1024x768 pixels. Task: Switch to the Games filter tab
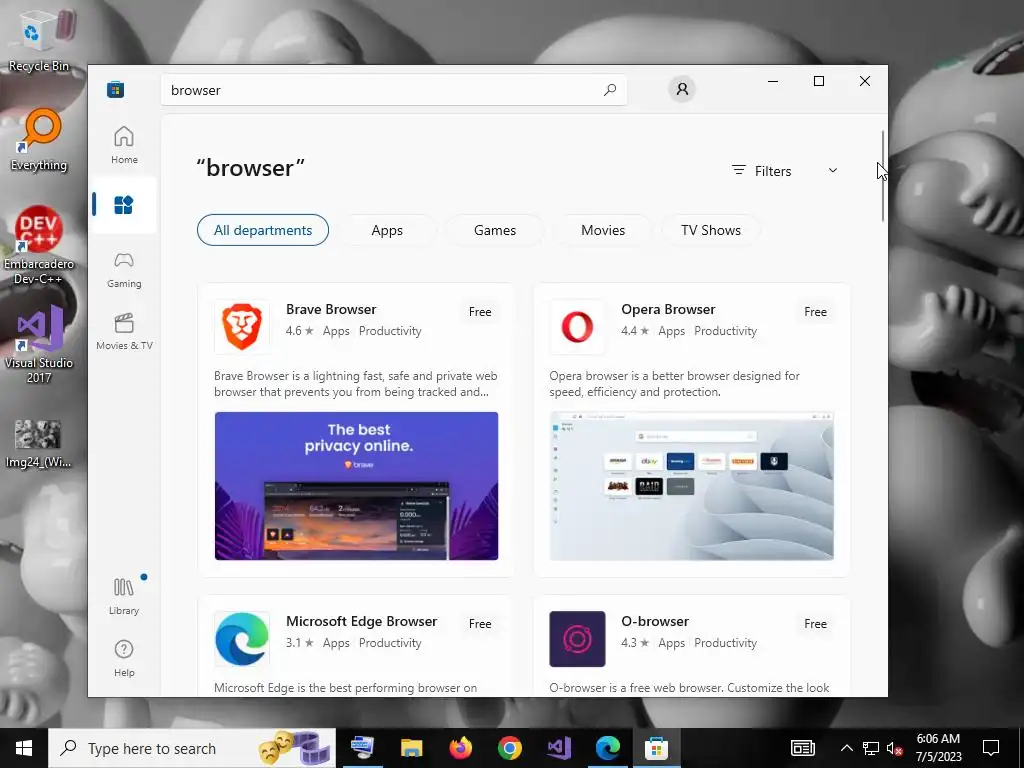495,230
